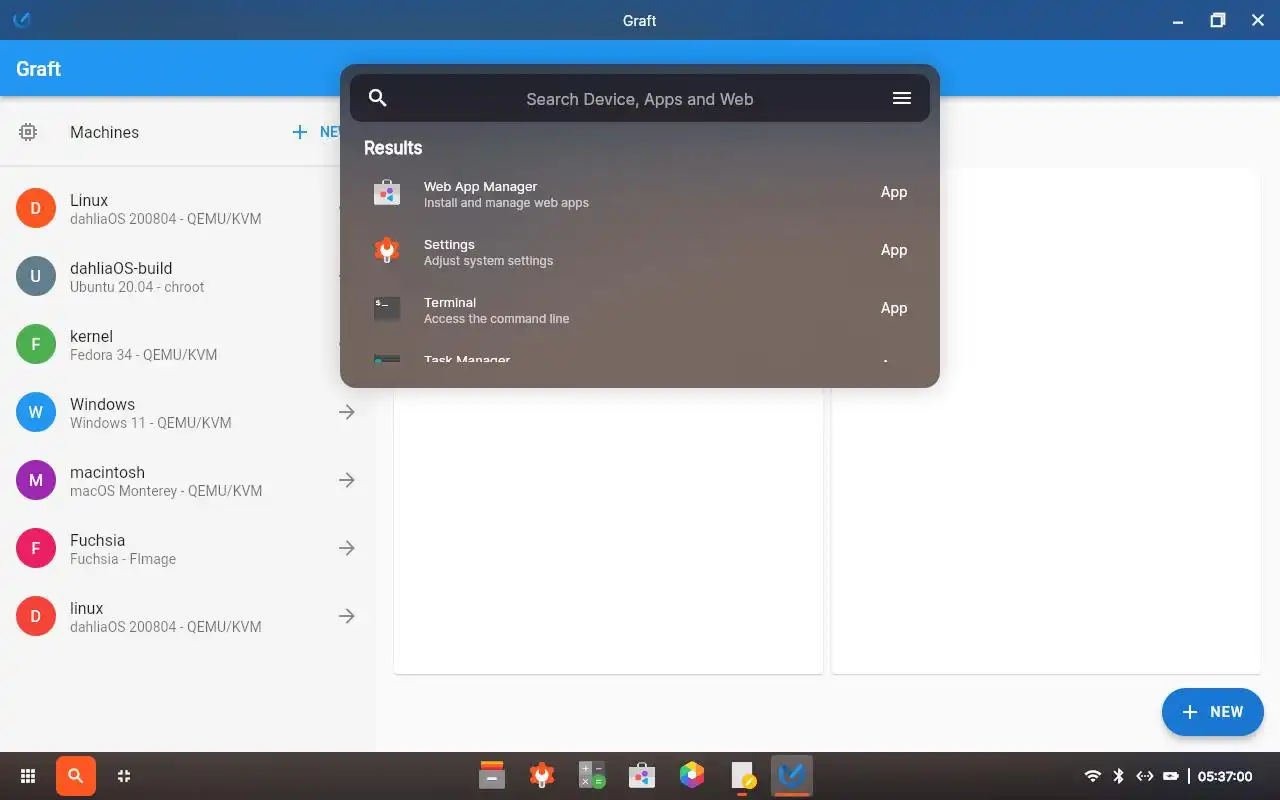Click the kernel F avatar
This screenshot has height=800, width=1280.
point(36,344)
